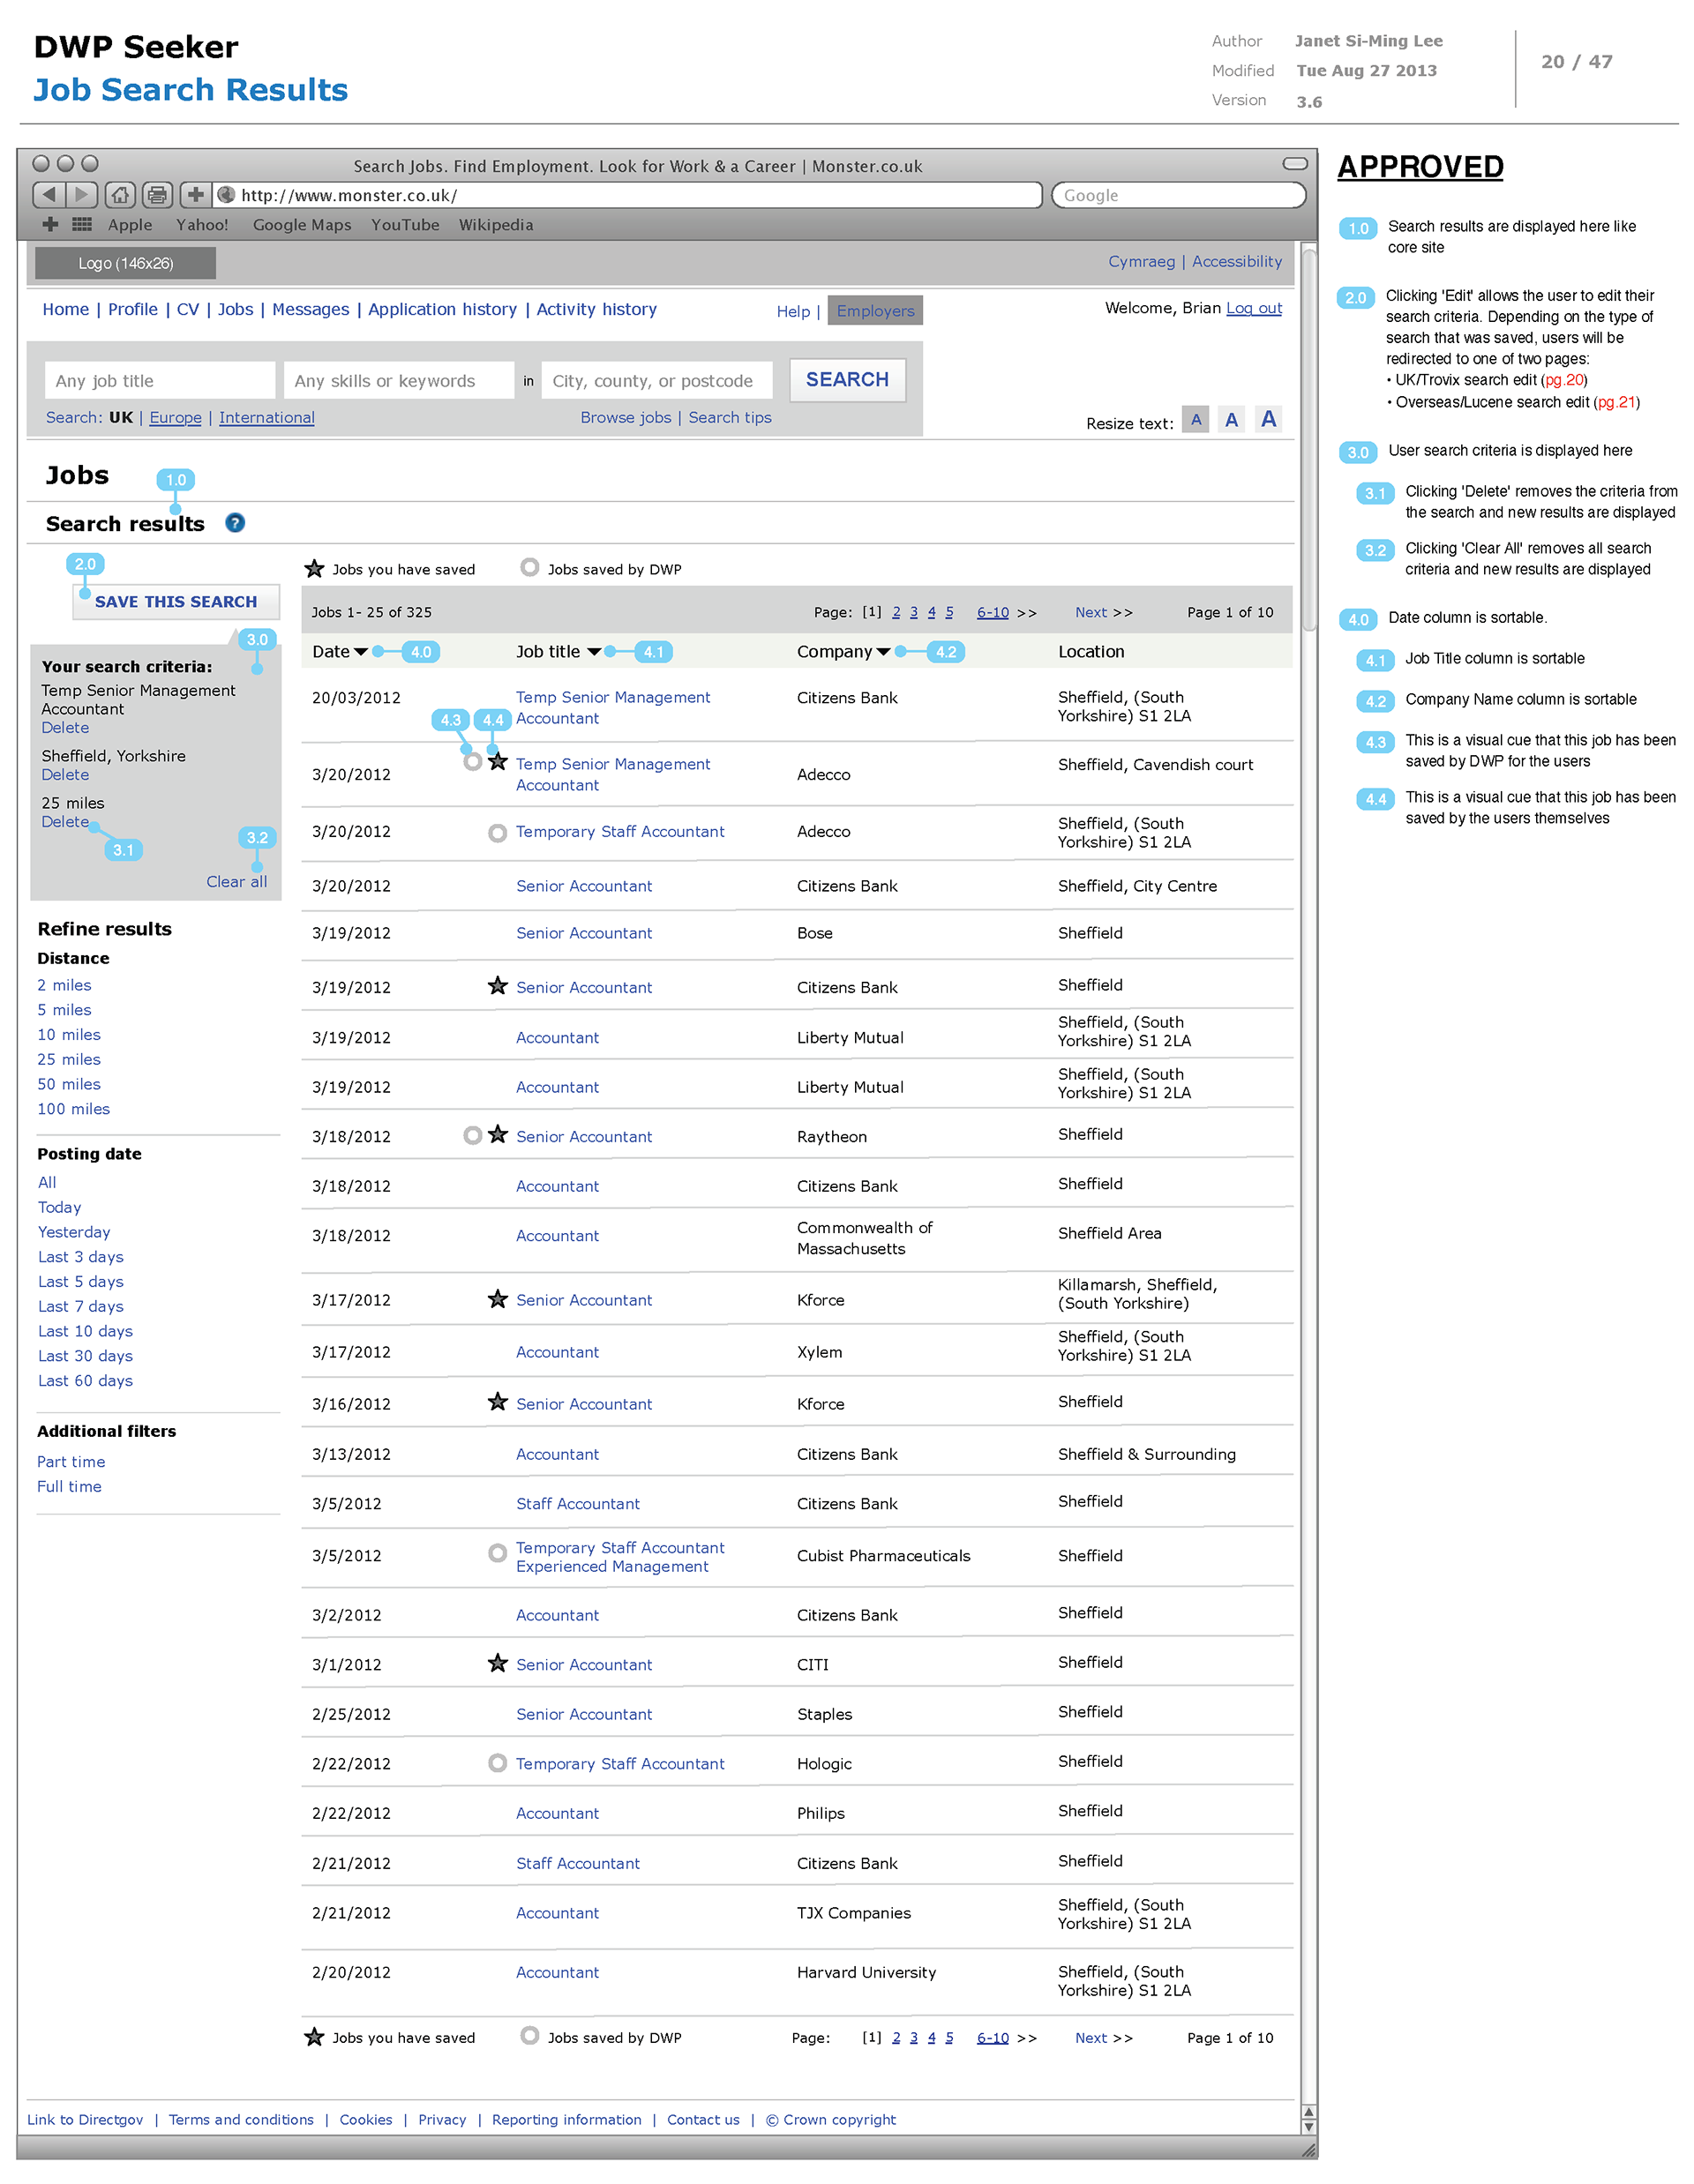This screenshot has height=2184, width=1694.
Task: Click the skills or keywords field
Action: click(399, 381)
